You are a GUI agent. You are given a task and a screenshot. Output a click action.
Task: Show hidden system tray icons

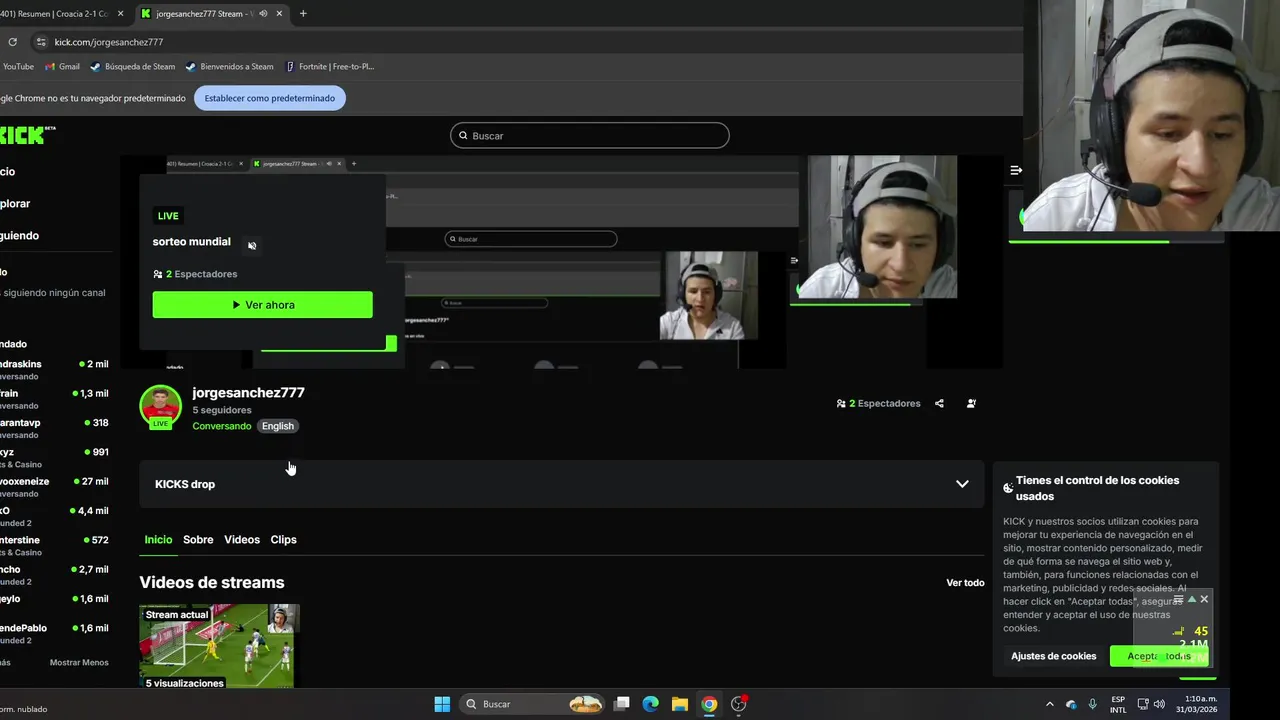click(x=1049, y=704)
